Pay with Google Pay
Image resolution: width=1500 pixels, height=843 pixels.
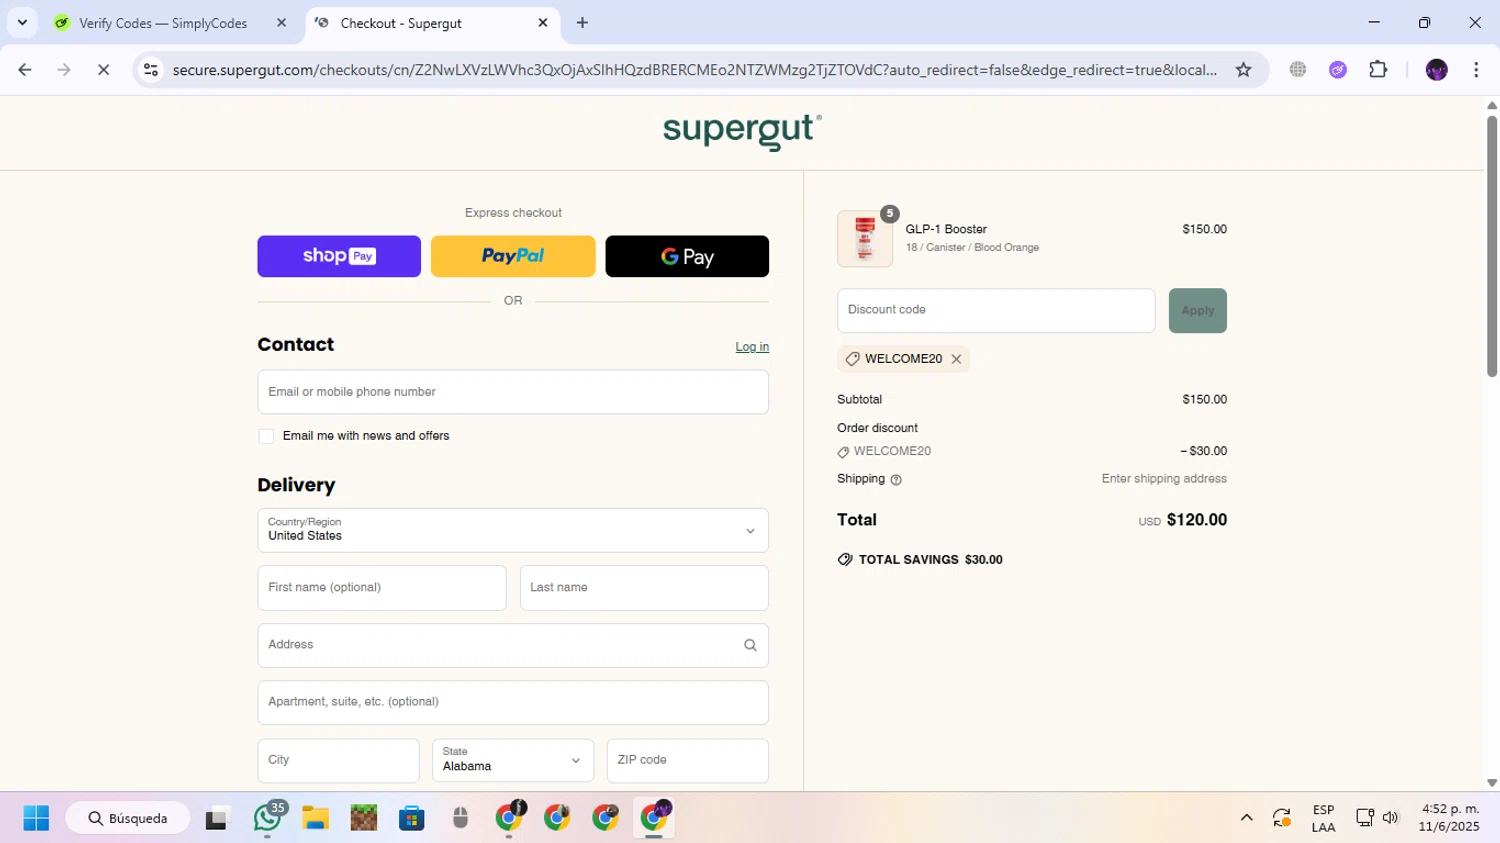click(687, 256)
